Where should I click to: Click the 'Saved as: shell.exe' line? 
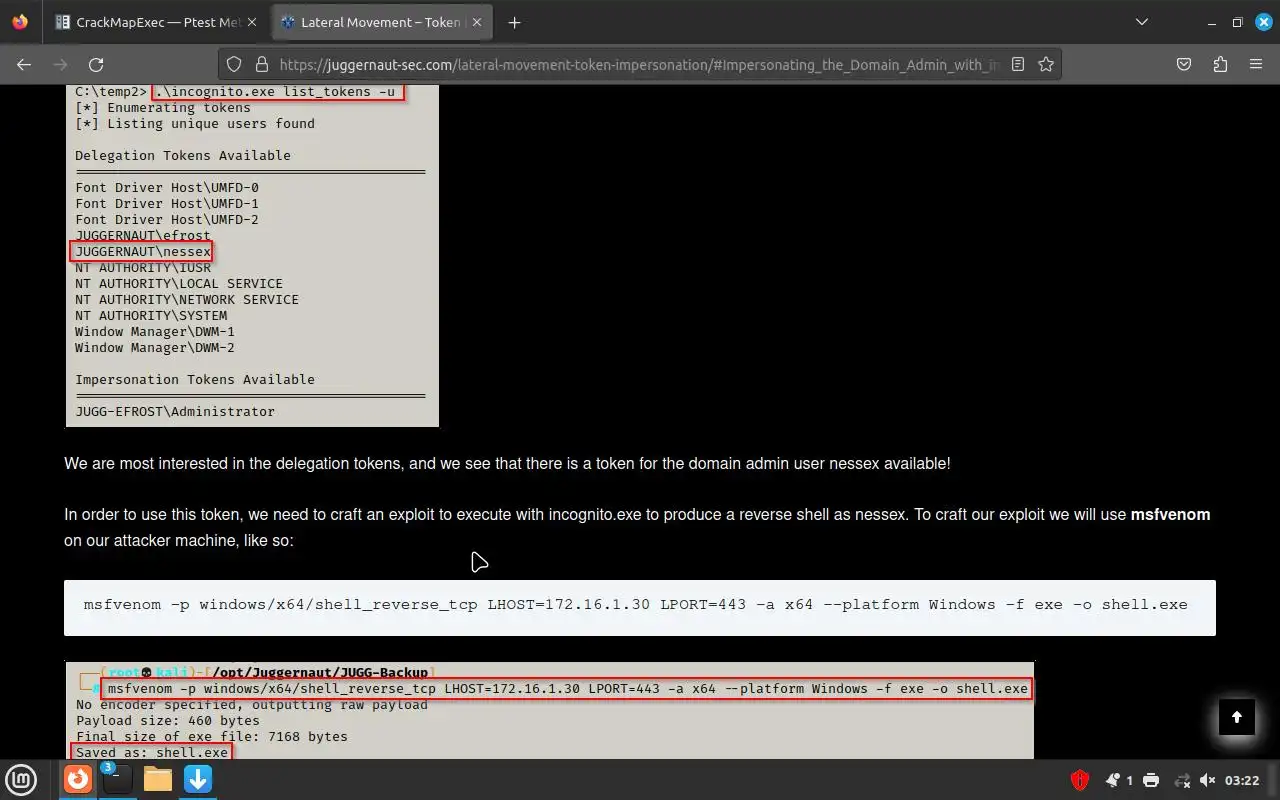coord(151,751)
